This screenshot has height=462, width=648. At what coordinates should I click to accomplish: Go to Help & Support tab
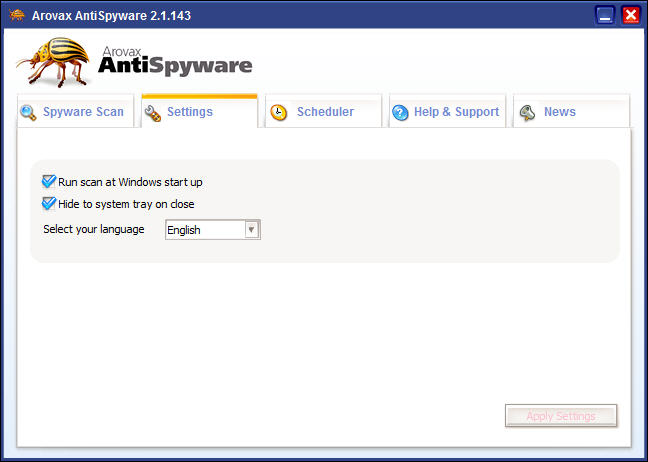(447, 112)
